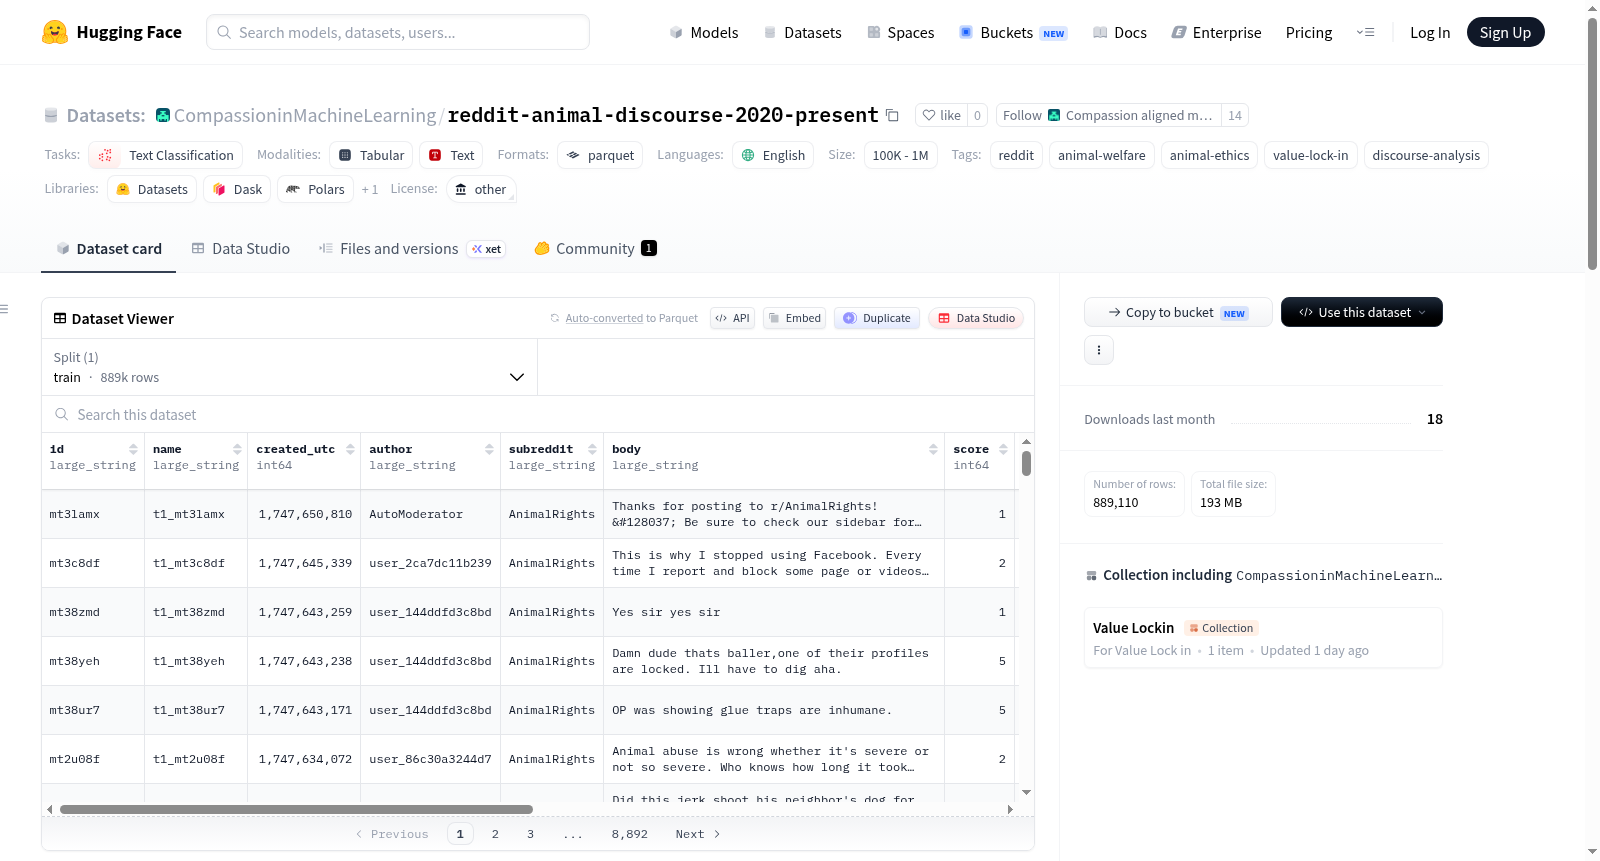1600x861 pixels.
Task: Click Copy to bucket button
Action: (1177, 312)
